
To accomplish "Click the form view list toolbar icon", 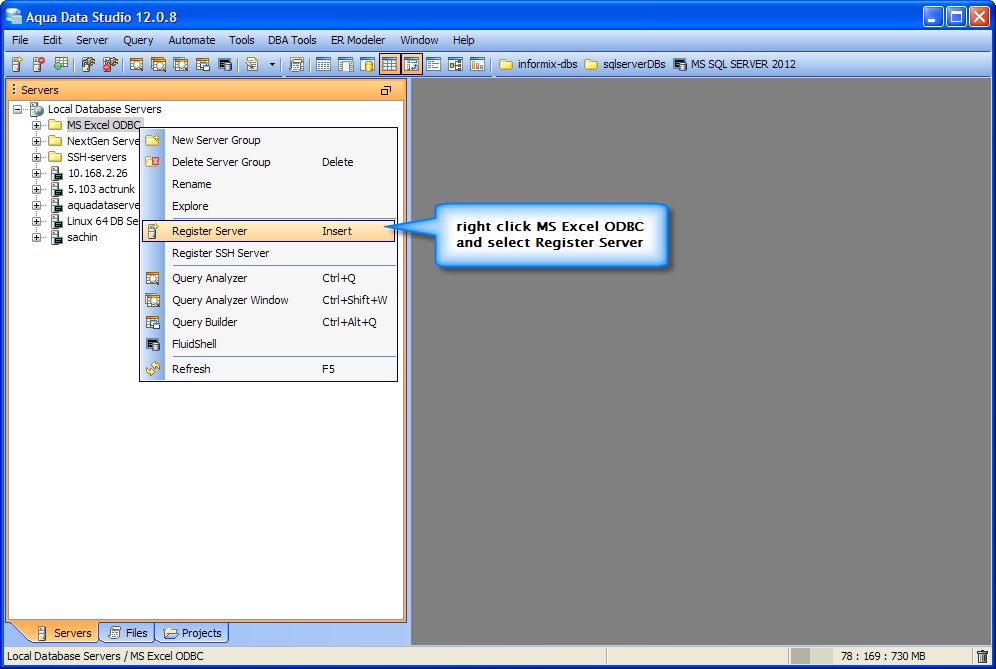I will tap(433, 64).
